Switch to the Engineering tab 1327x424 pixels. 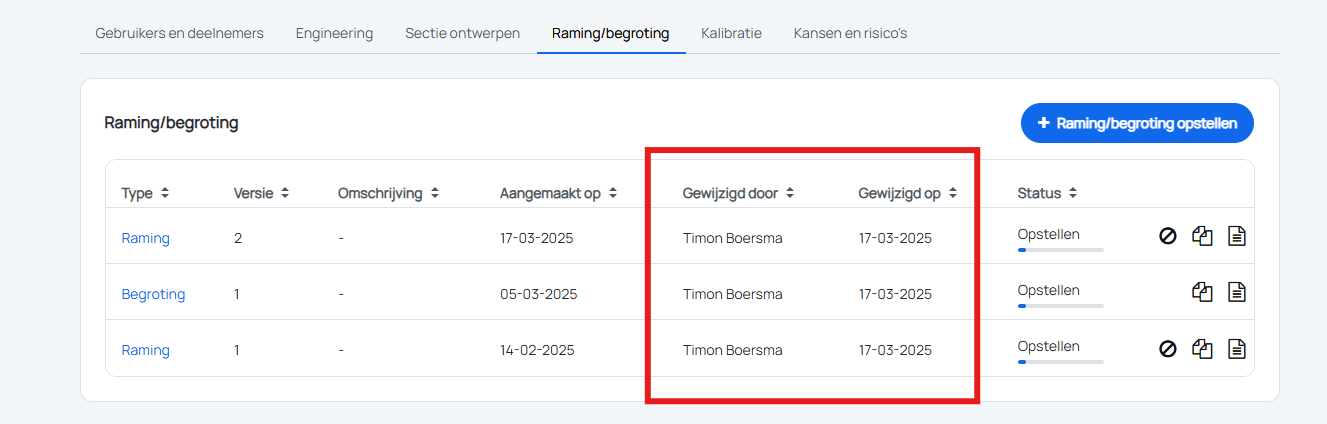click(334, 33)
